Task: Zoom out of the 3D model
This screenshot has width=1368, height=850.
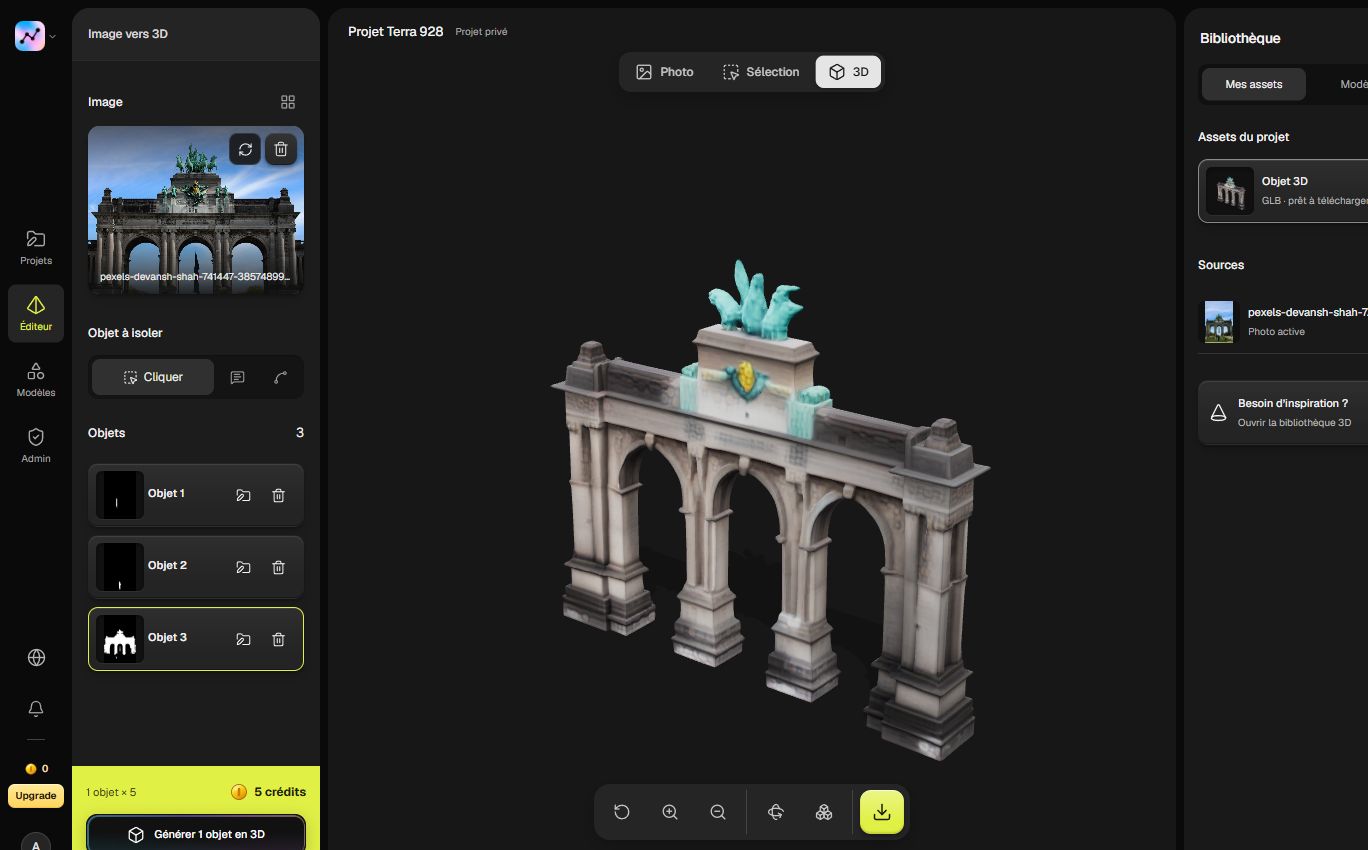Action: [x=718, y=812]
